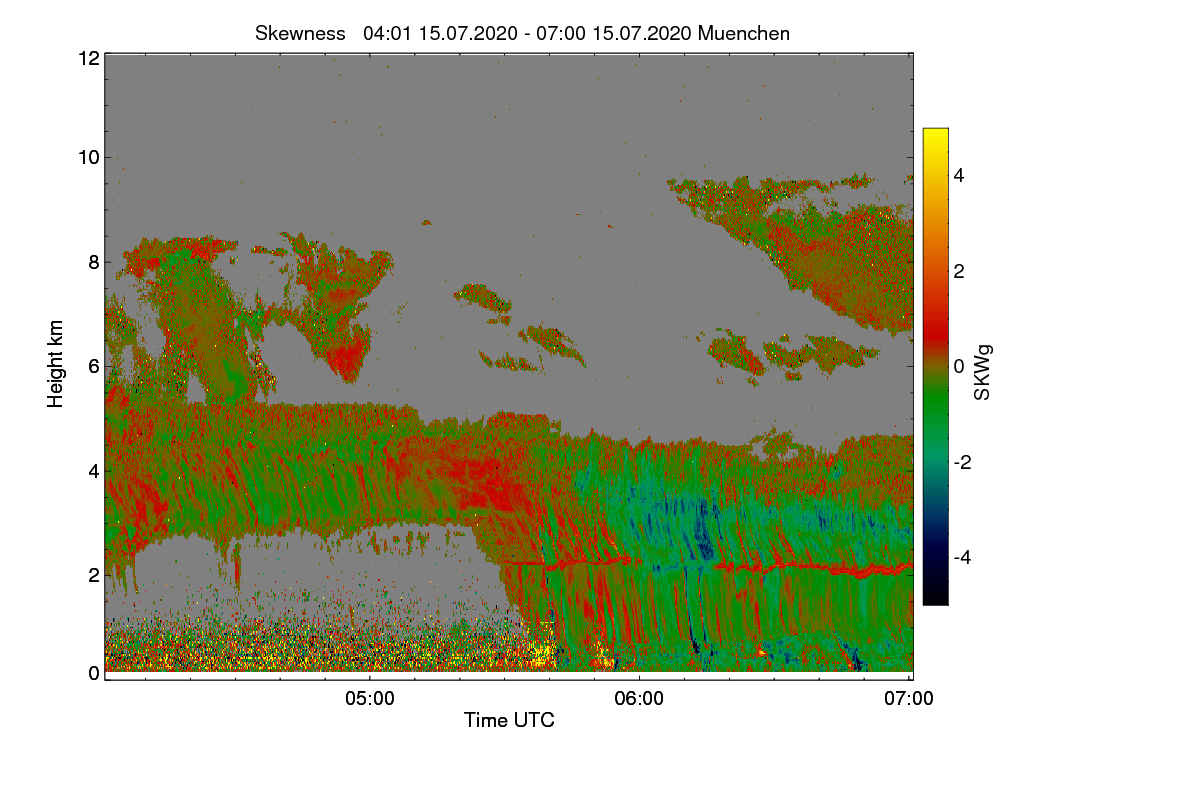Click the height tick label 10
Image resolution: width=1200 pixels, height=800 pixels.
[x=88, y=157]
